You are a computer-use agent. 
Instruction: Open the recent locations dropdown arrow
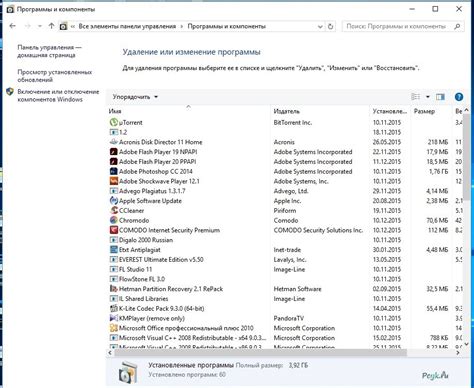(x=40, y=26)
